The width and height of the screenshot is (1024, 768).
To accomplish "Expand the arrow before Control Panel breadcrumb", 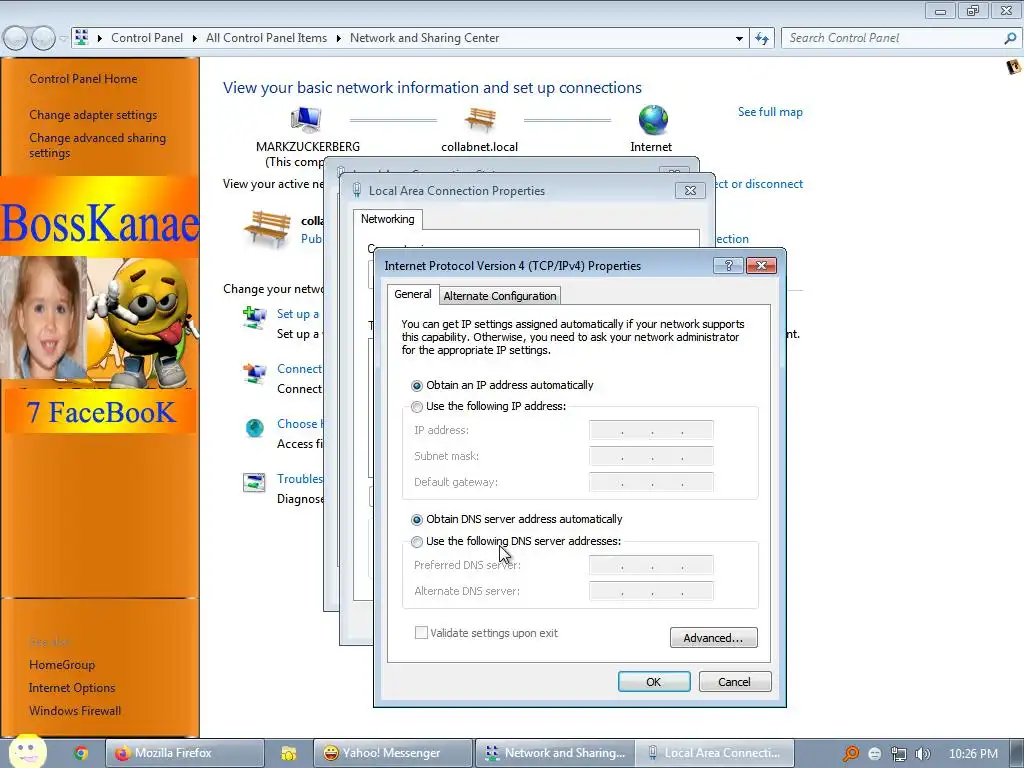I will tap(100, 38).
